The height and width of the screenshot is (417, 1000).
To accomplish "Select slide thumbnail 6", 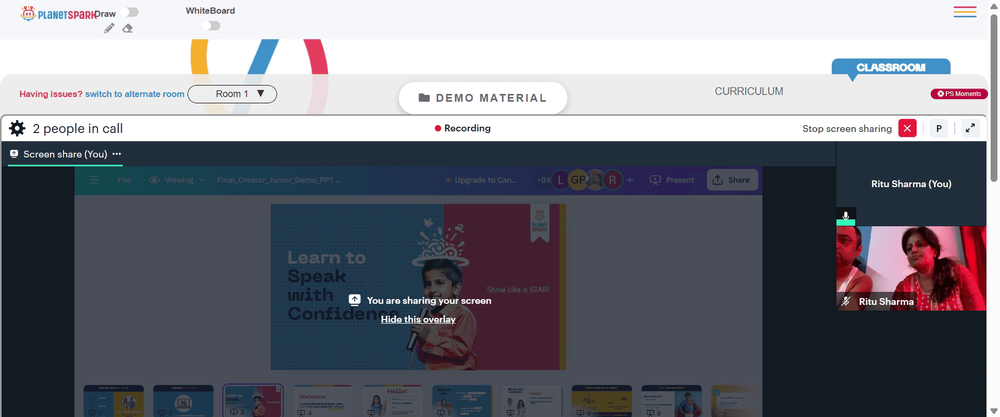I will tap(462, 400).
